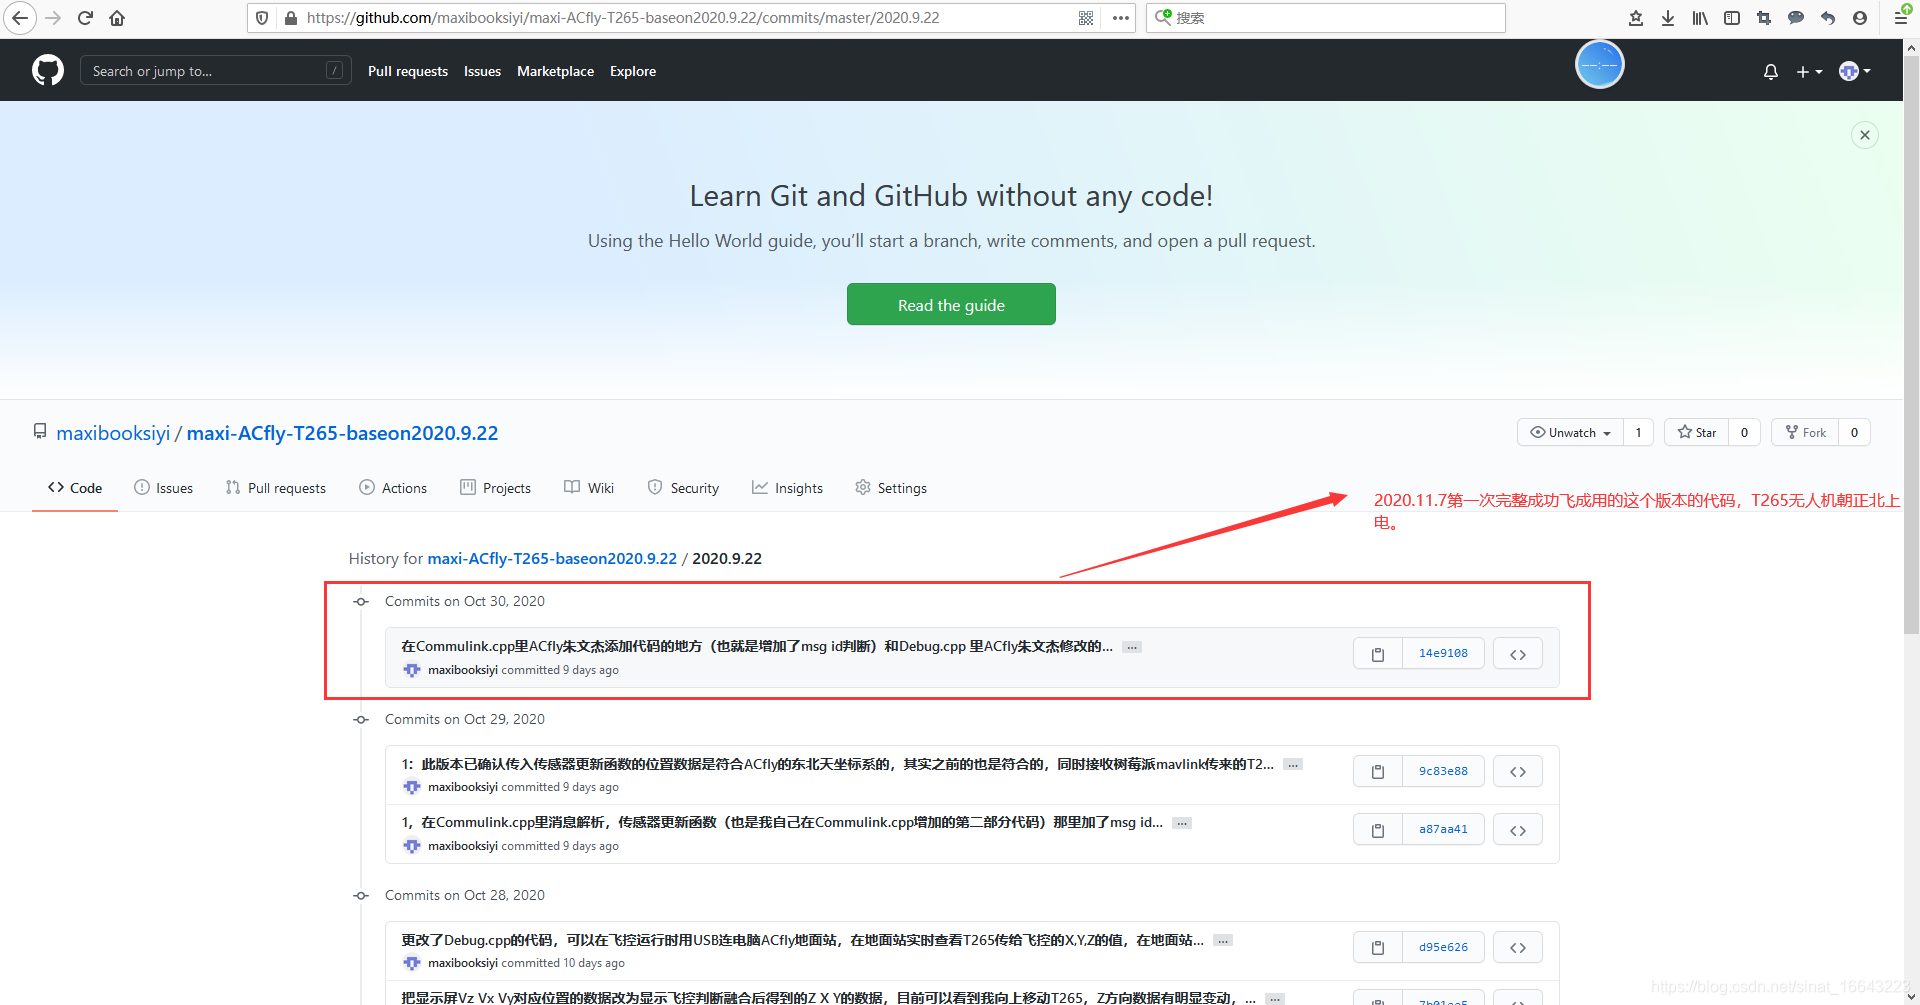Open the browser library icon
Viewport: 1920px width, 1005px height.
tap(1700, 18)
